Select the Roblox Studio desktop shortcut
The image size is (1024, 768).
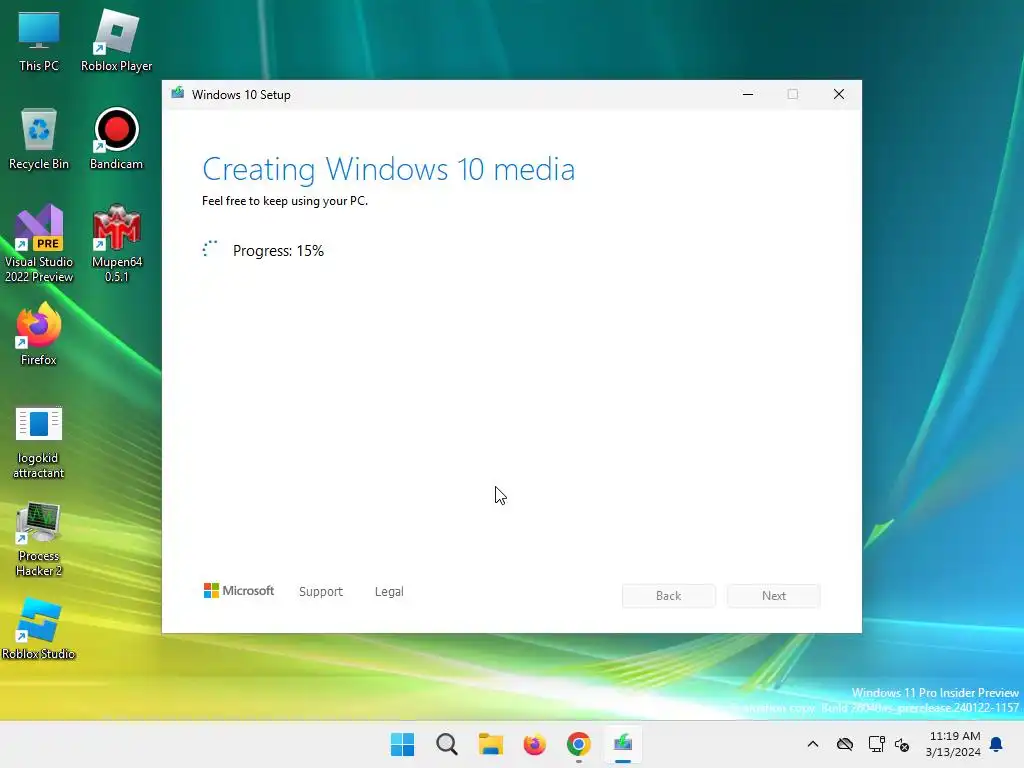(39, 629)
